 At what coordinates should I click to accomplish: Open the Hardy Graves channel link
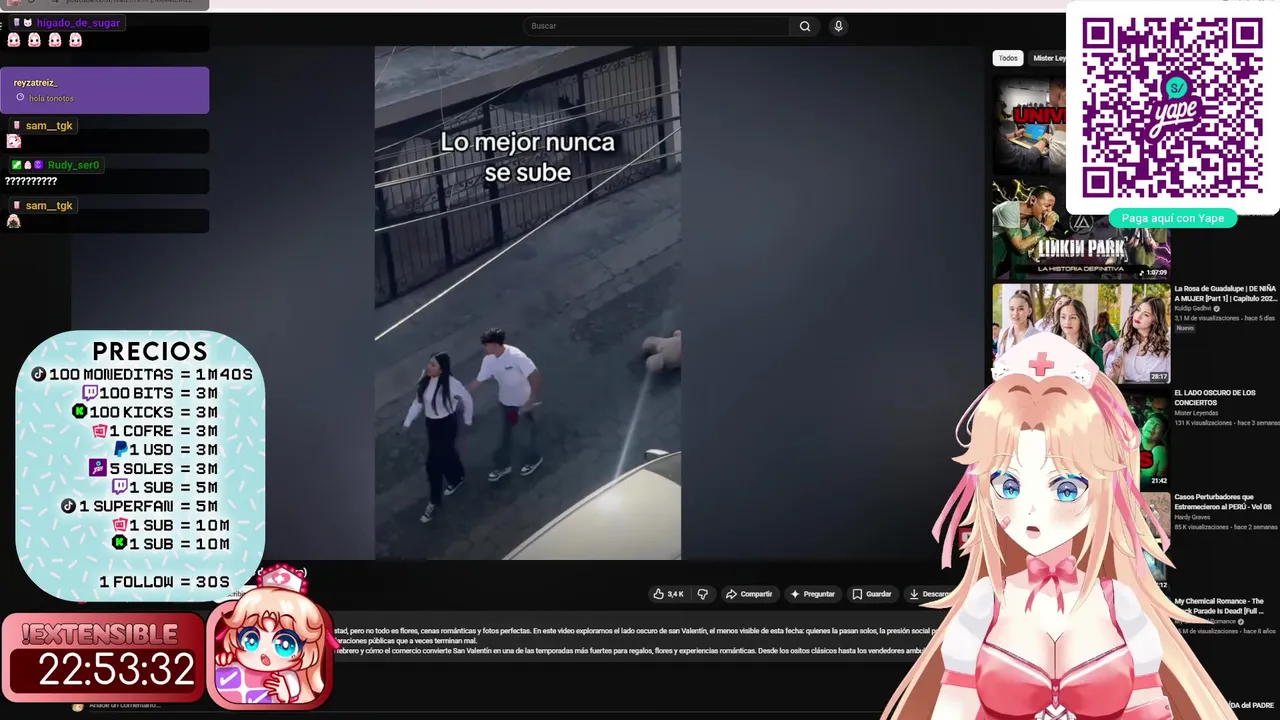coord(1192,517)
